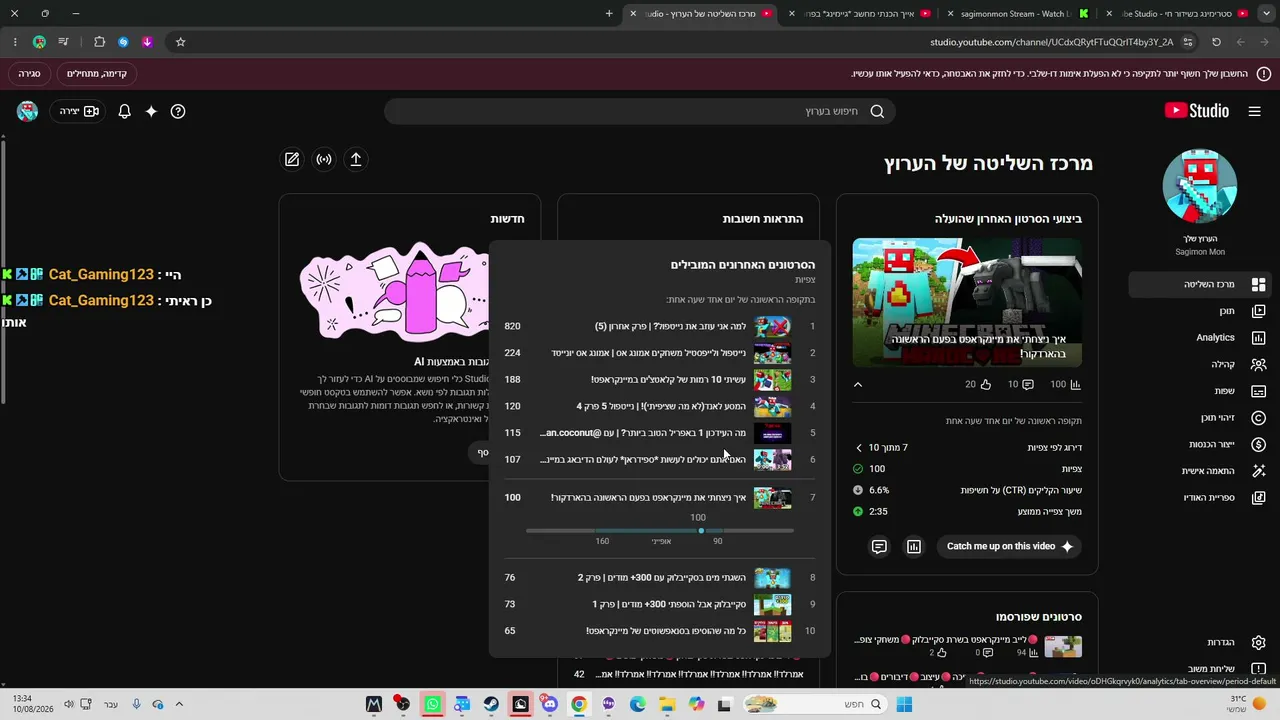Open Analytics in the sidebar
Image resolution: width=1280 pixels, height=720 pixels.
[x=1199, y=338]
